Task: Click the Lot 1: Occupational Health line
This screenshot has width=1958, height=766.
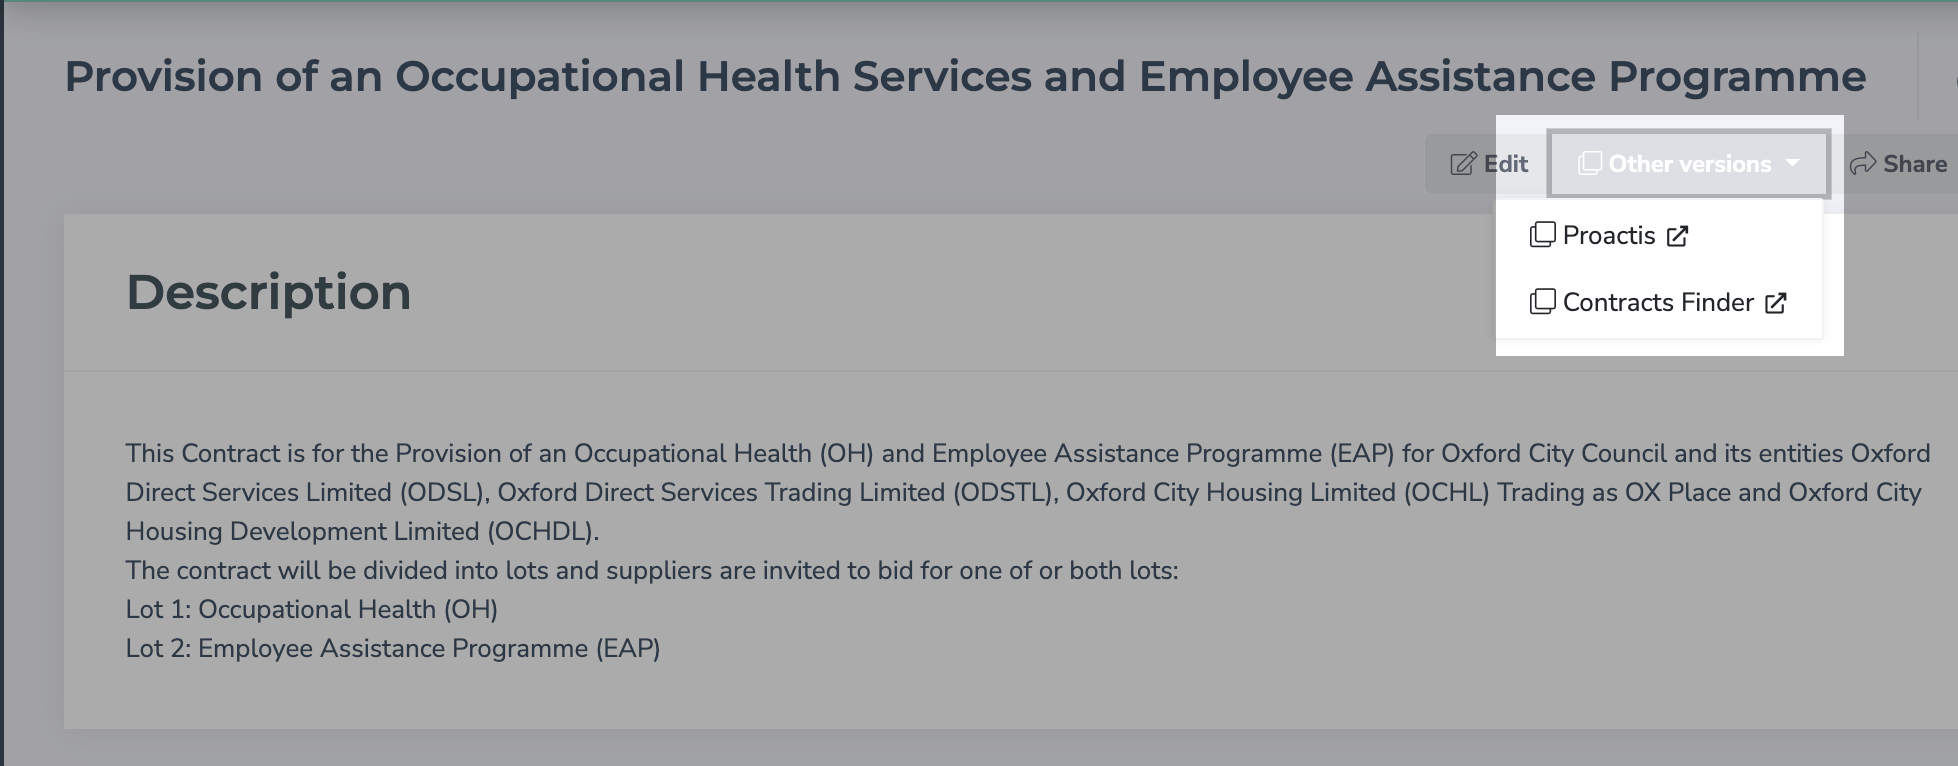Action: pyautogui.click(x=312, y=609)
